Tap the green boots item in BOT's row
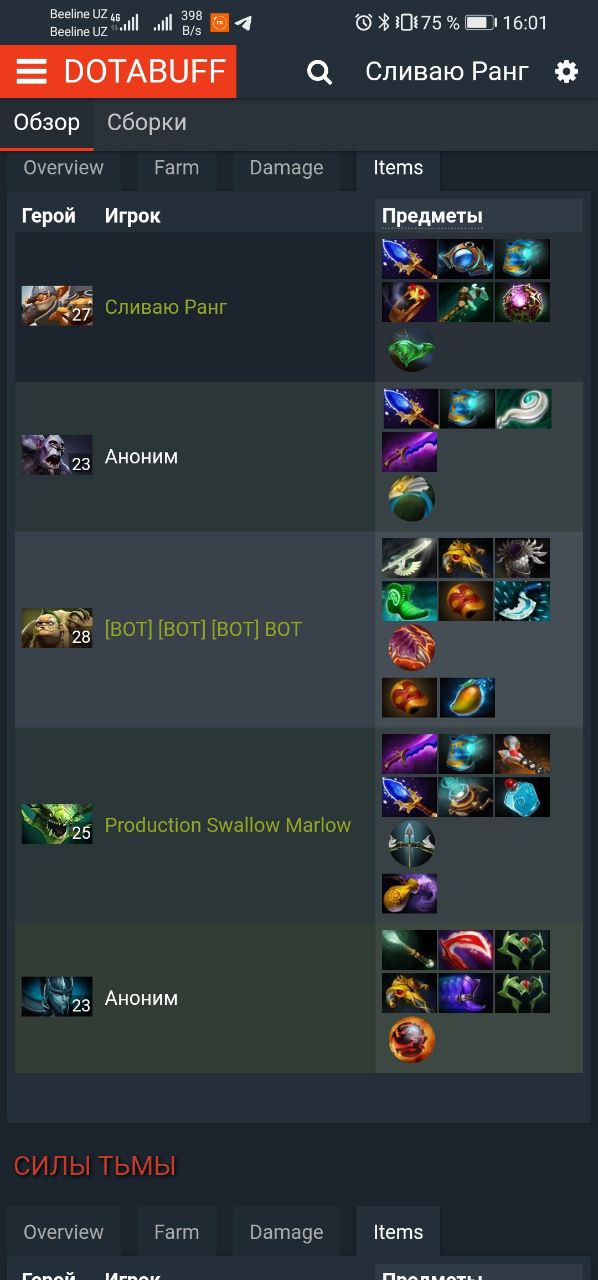 [x=409, y=601]
